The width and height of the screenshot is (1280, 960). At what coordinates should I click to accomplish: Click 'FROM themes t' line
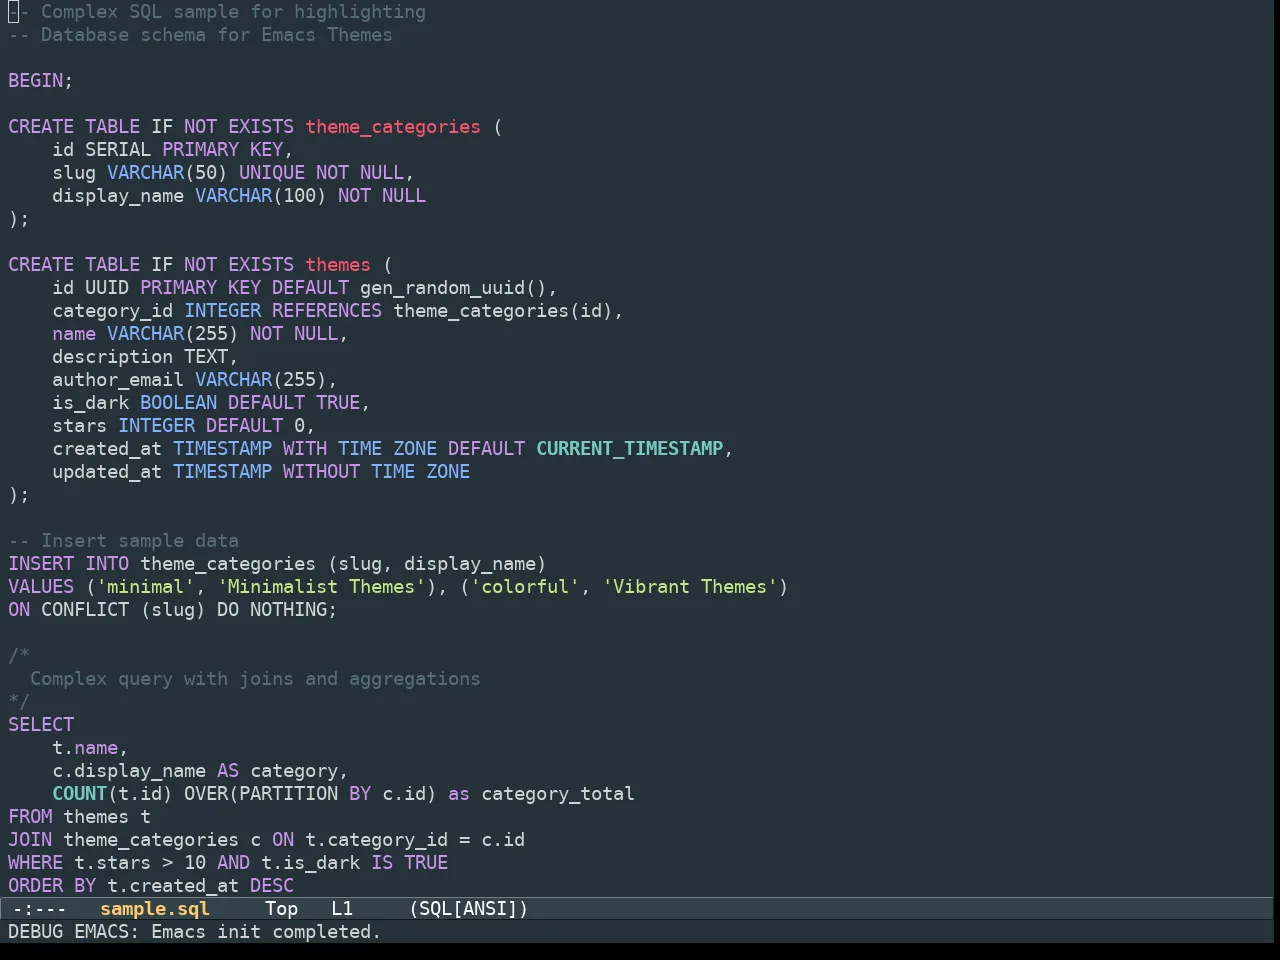point(80,816)
